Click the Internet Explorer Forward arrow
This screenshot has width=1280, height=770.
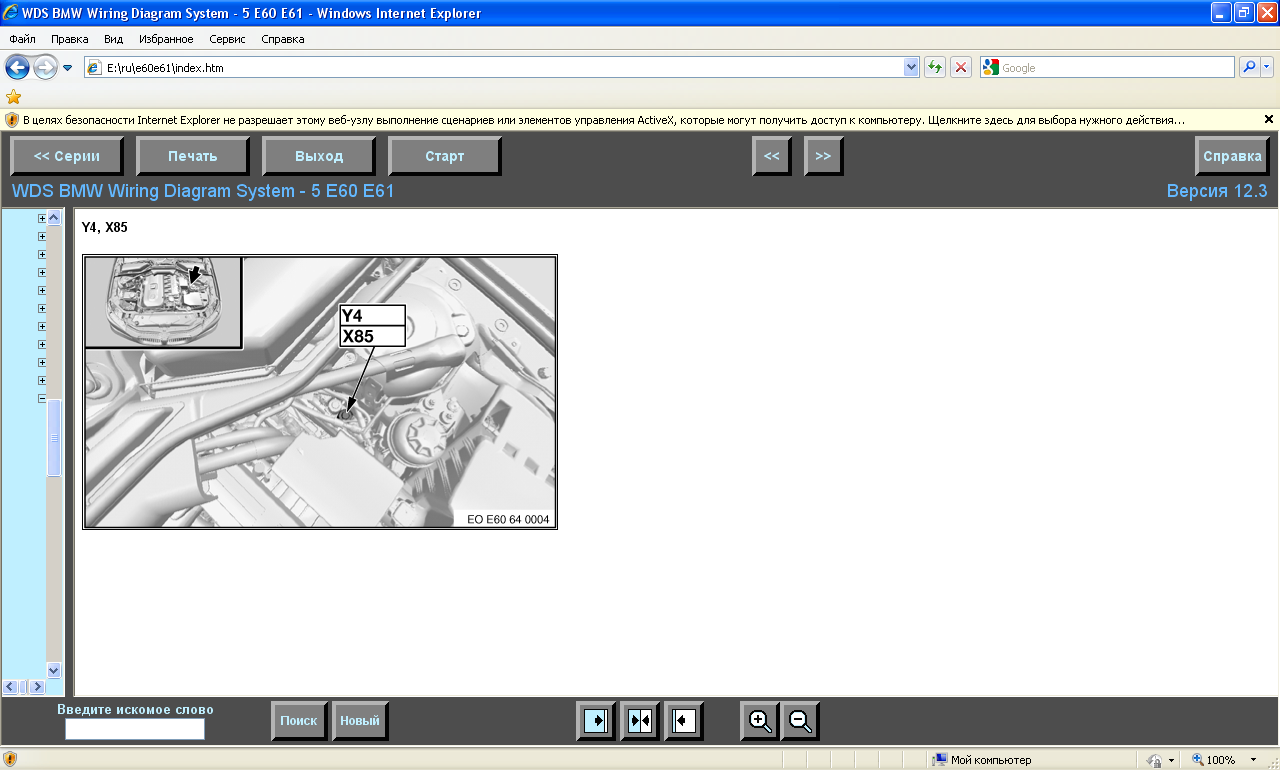click(45, 67)
